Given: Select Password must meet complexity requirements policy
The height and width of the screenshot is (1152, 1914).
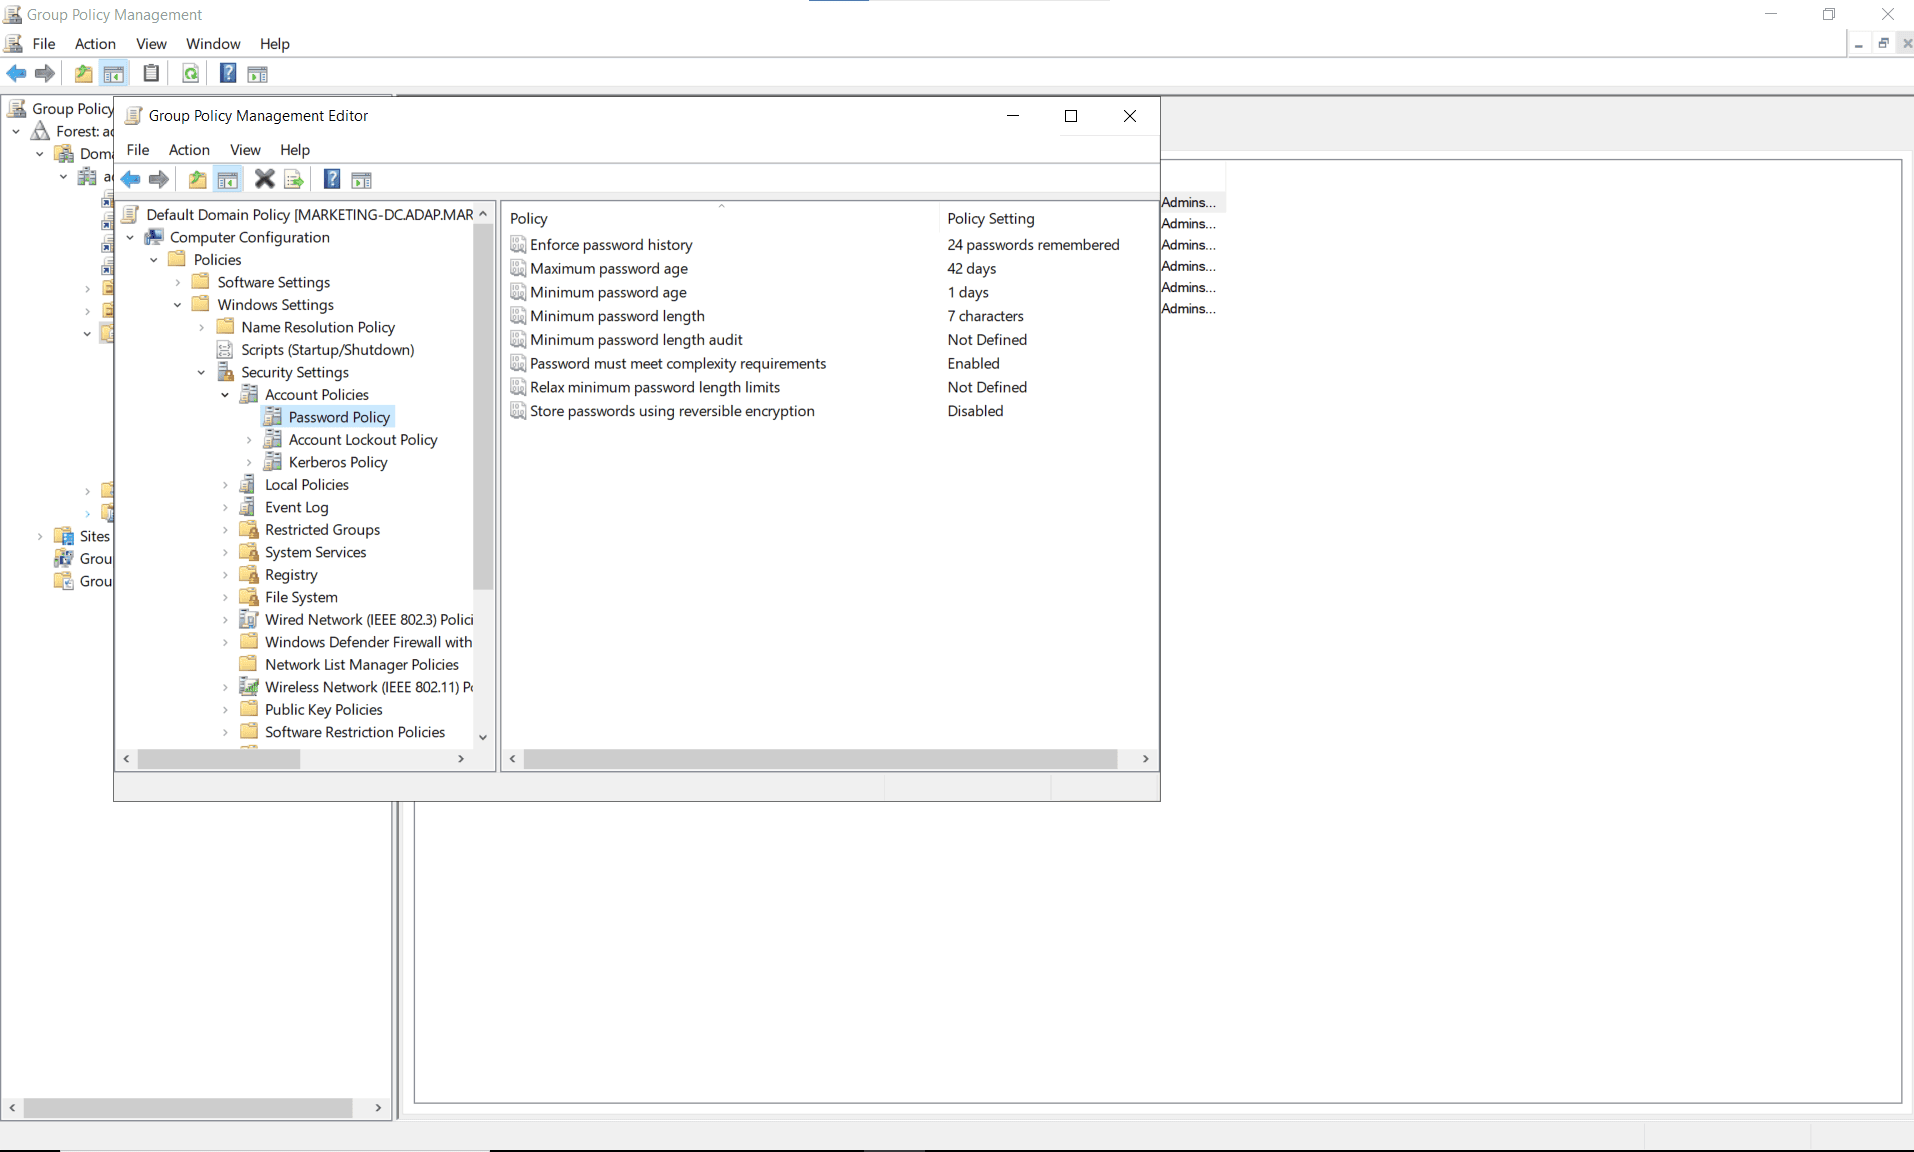Looking at the screenshot, I should tap(678, 363).
